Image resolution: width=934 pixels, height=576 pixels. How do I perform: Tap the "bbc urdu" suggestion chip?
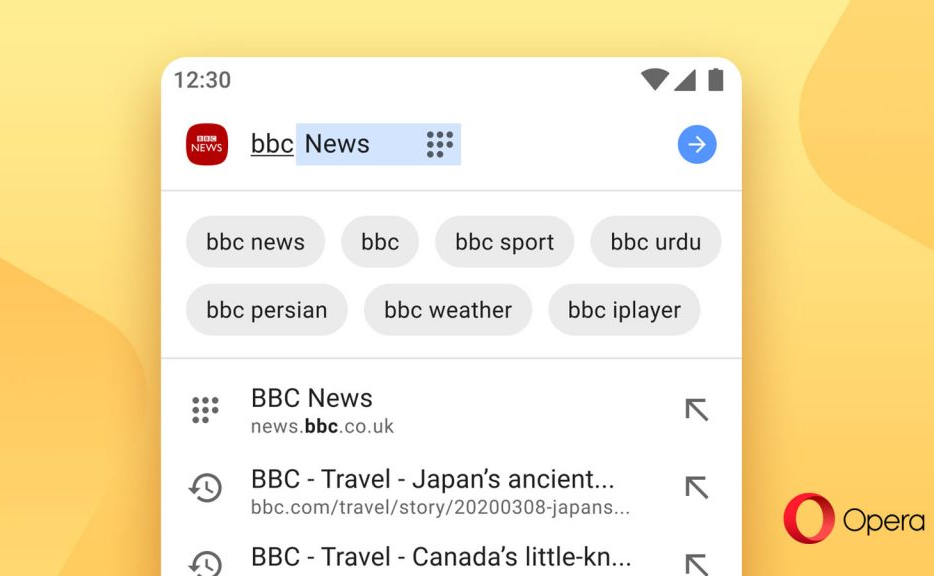(656, 242)
